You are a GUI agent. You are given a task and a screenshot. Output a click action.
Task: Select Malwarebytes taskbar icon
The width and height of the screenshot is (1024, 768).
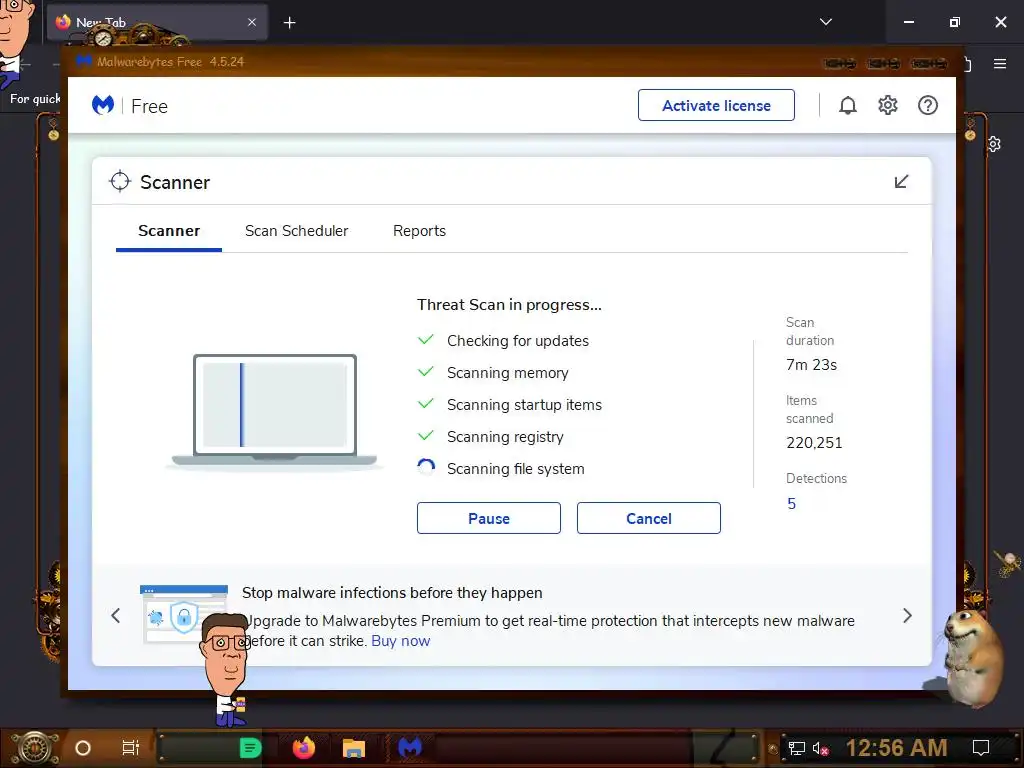click(x=409, y=747)
